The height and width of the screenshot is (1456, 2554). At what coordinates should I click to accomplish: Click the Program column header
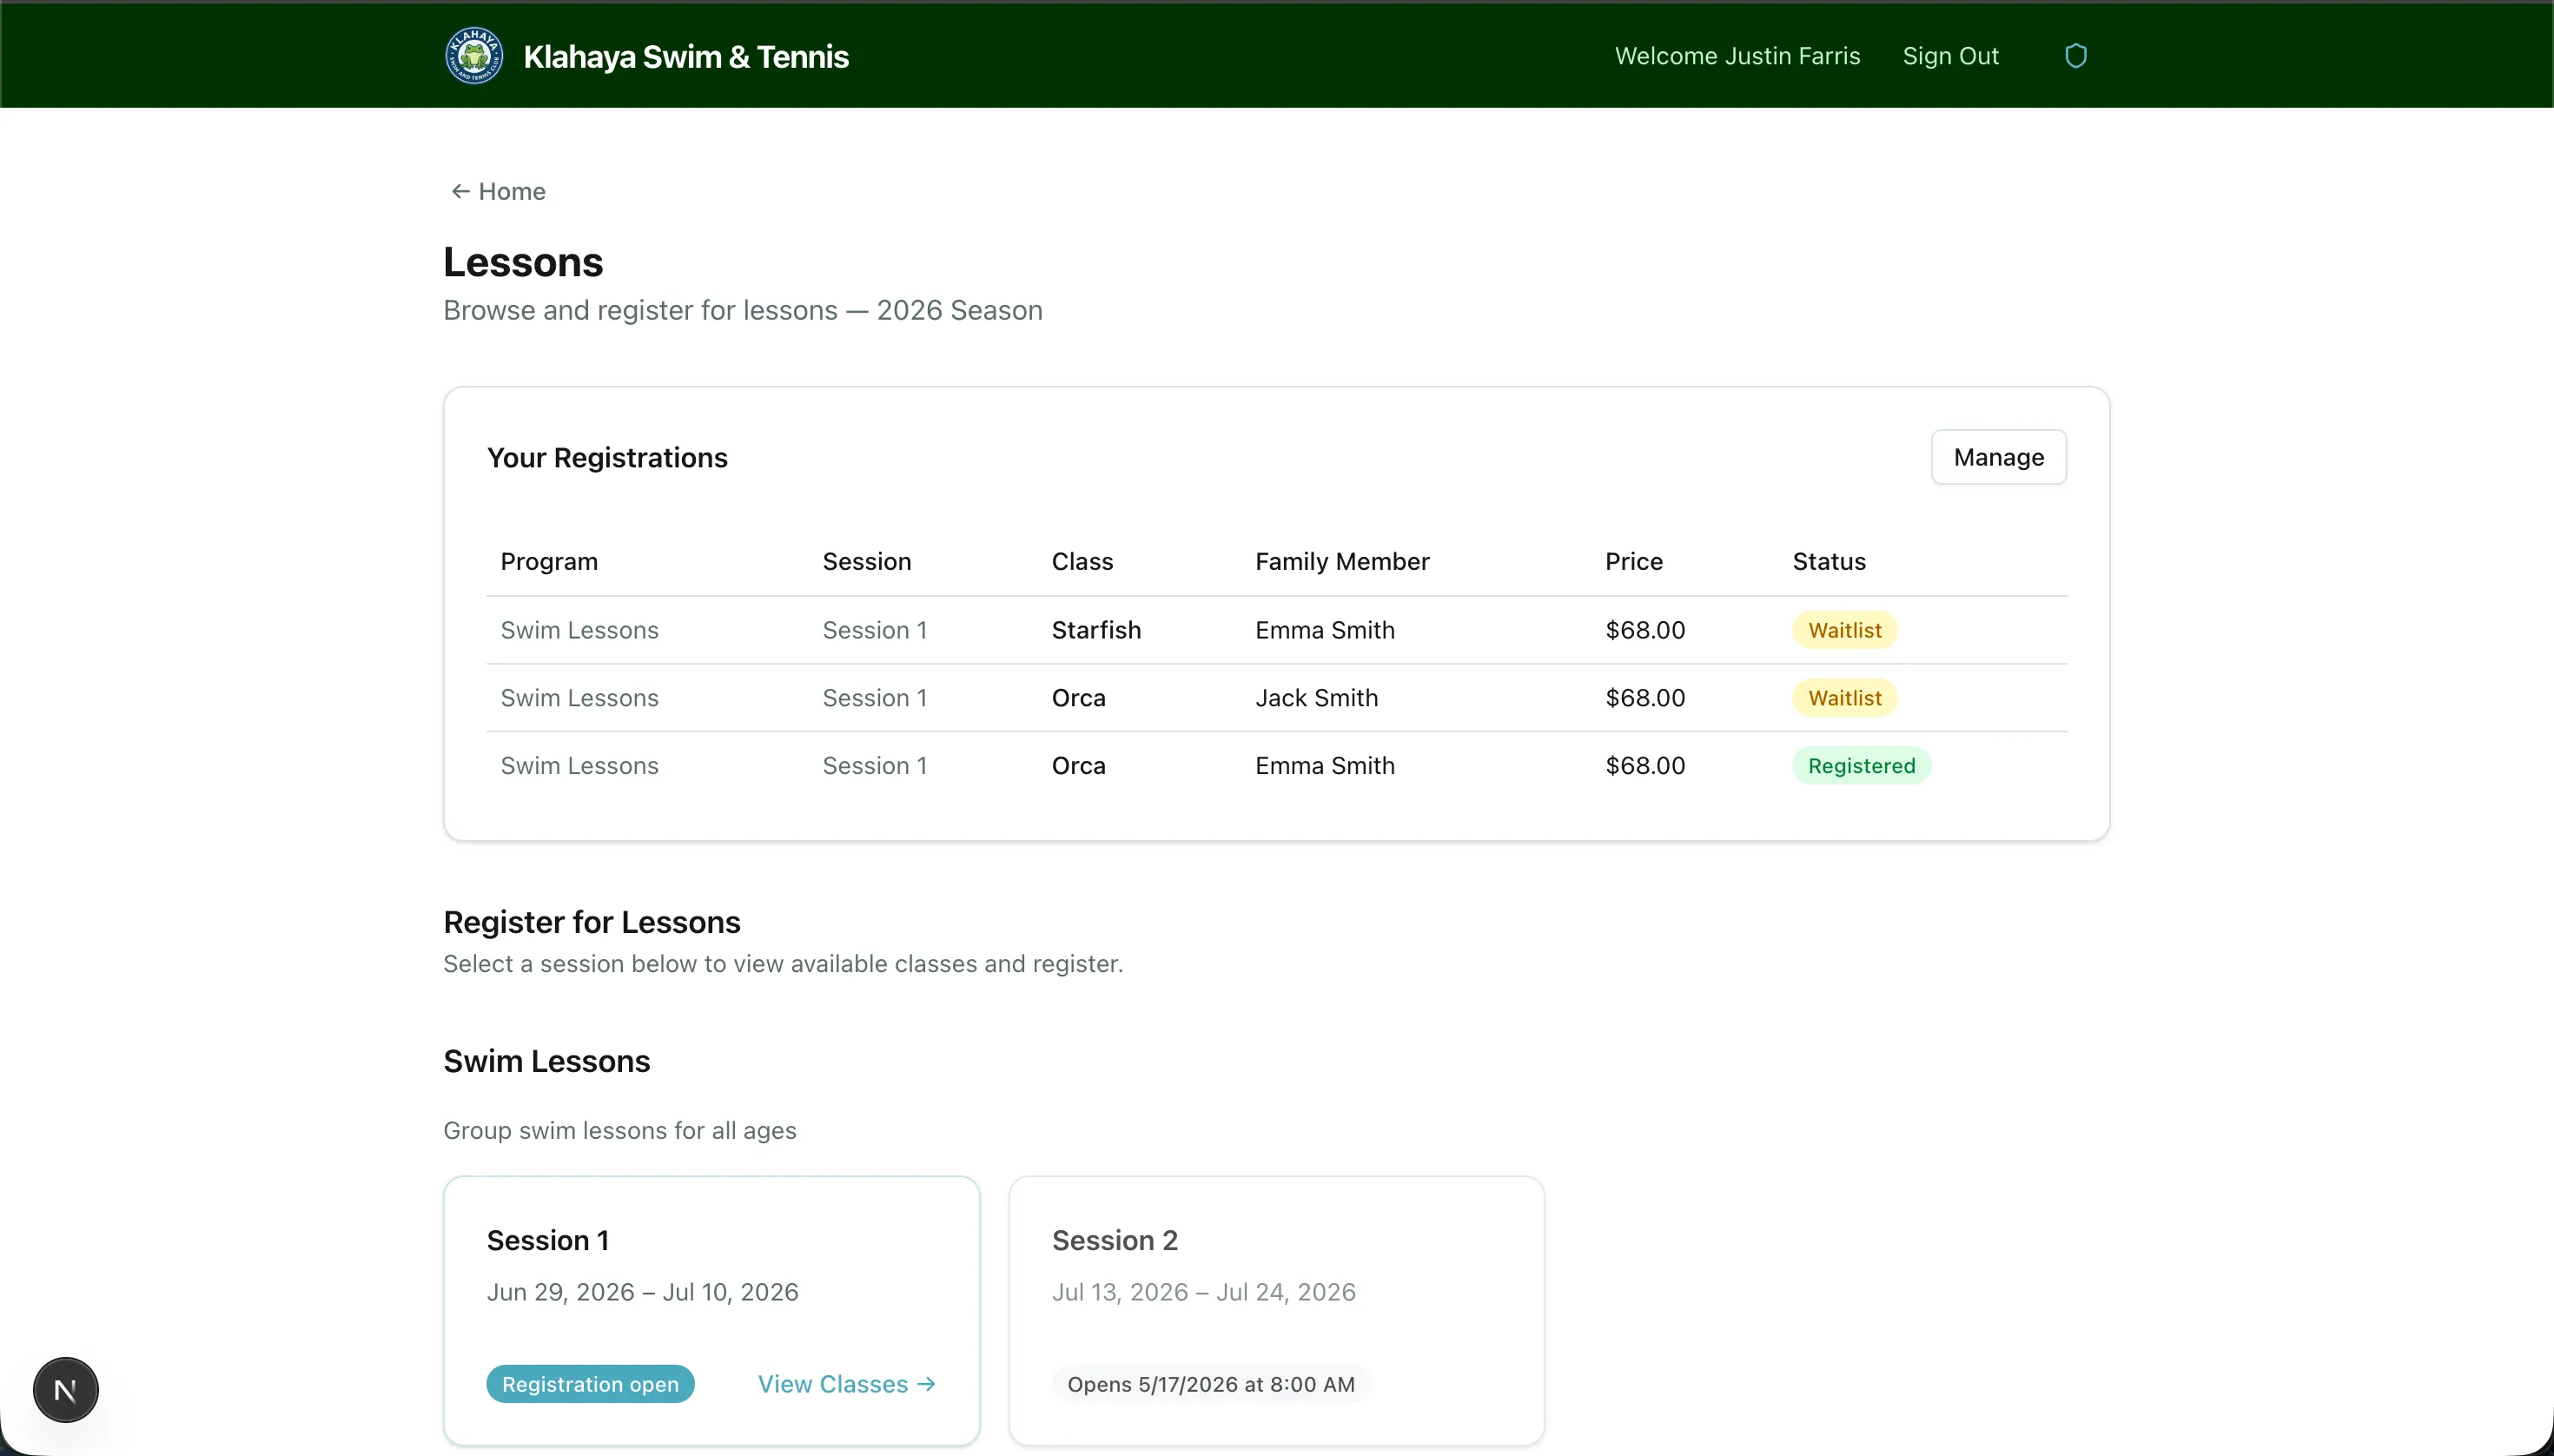click(x=549, y=561)
